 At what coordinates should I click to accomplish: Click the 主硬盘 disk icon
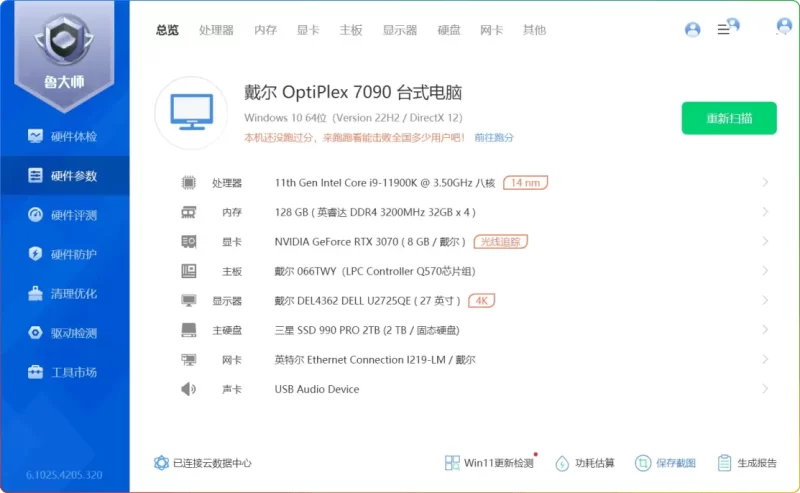click(x=188, y=330)
